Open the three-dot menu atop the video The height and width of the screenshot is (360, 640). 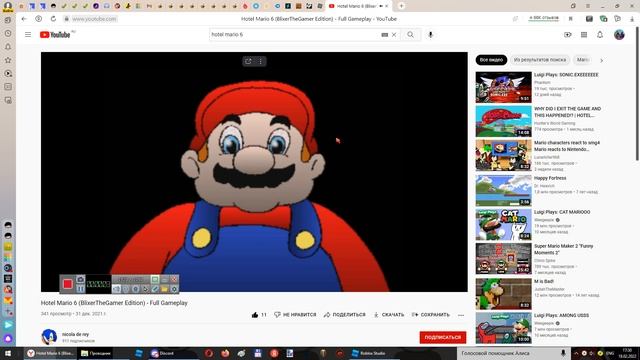pyautogui.click(x=260, y=61)
